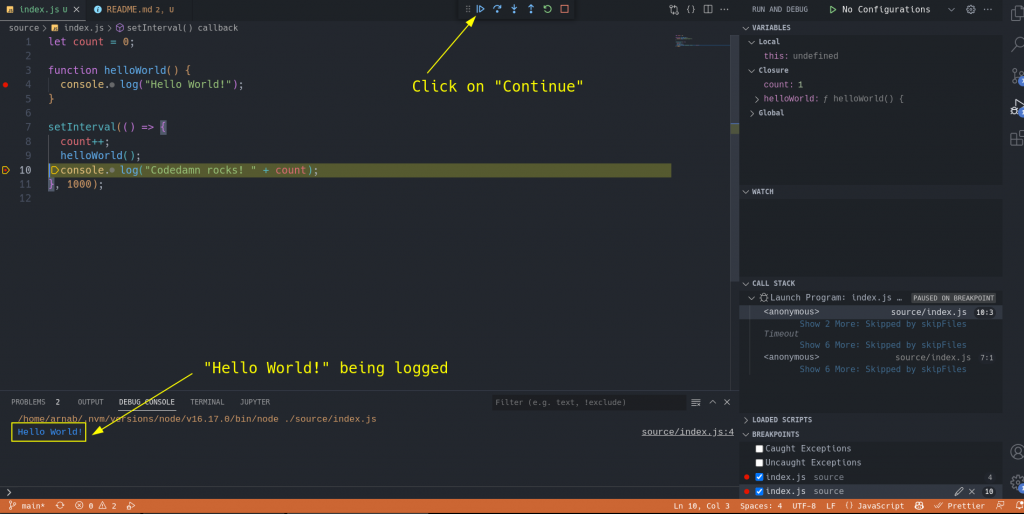
Task: Open the Jupyter panel tab
Action: (x=255, y=402)
